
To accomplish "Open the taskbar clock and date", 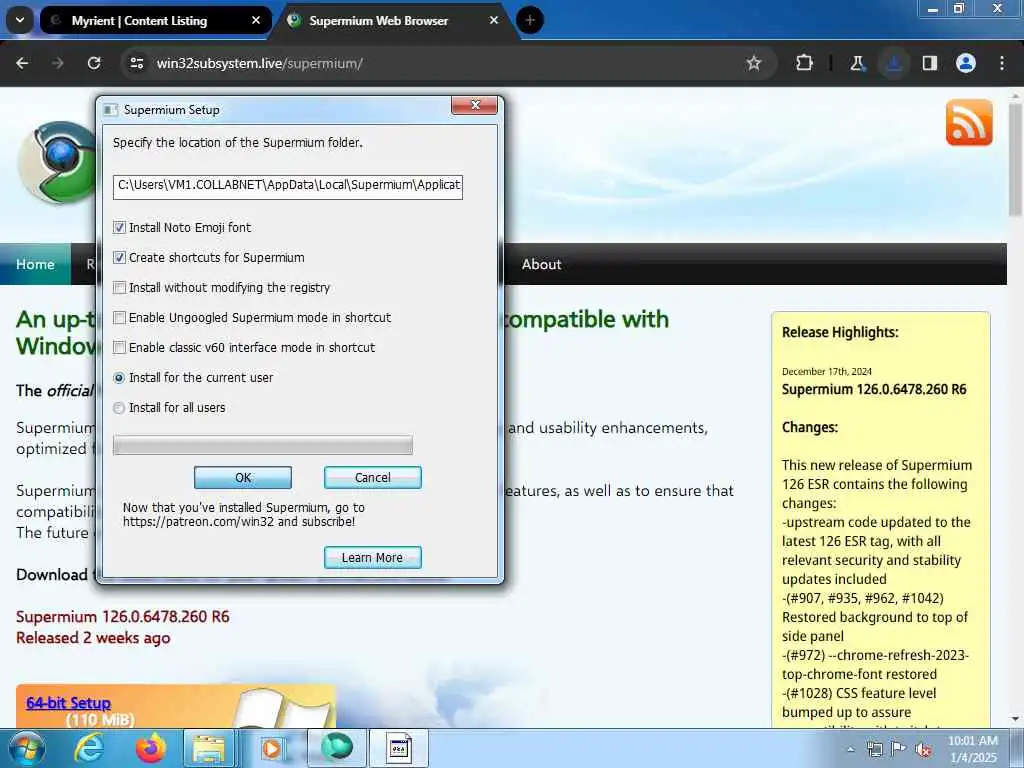I will click(x=973, y=749).
